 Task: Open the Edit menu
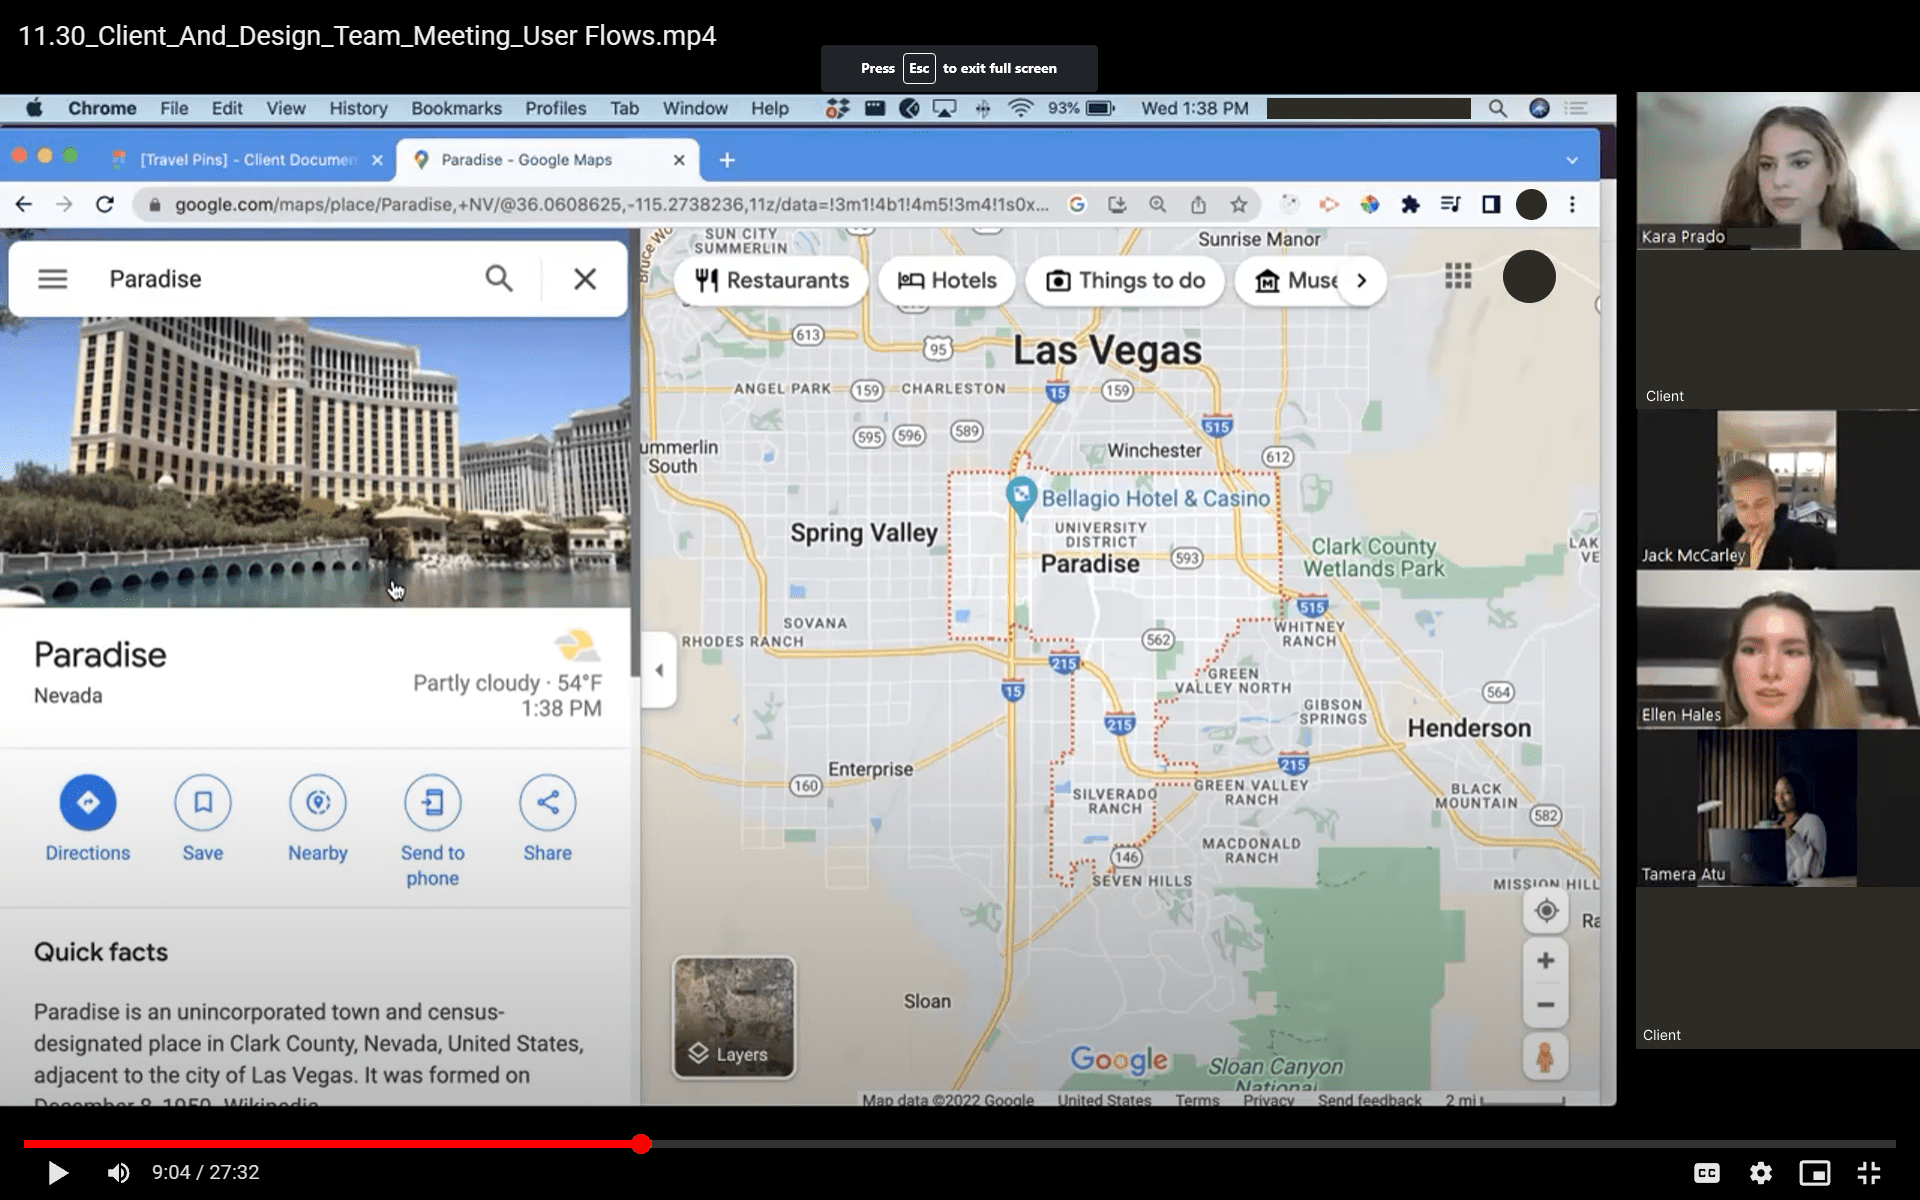pos(227,108)
